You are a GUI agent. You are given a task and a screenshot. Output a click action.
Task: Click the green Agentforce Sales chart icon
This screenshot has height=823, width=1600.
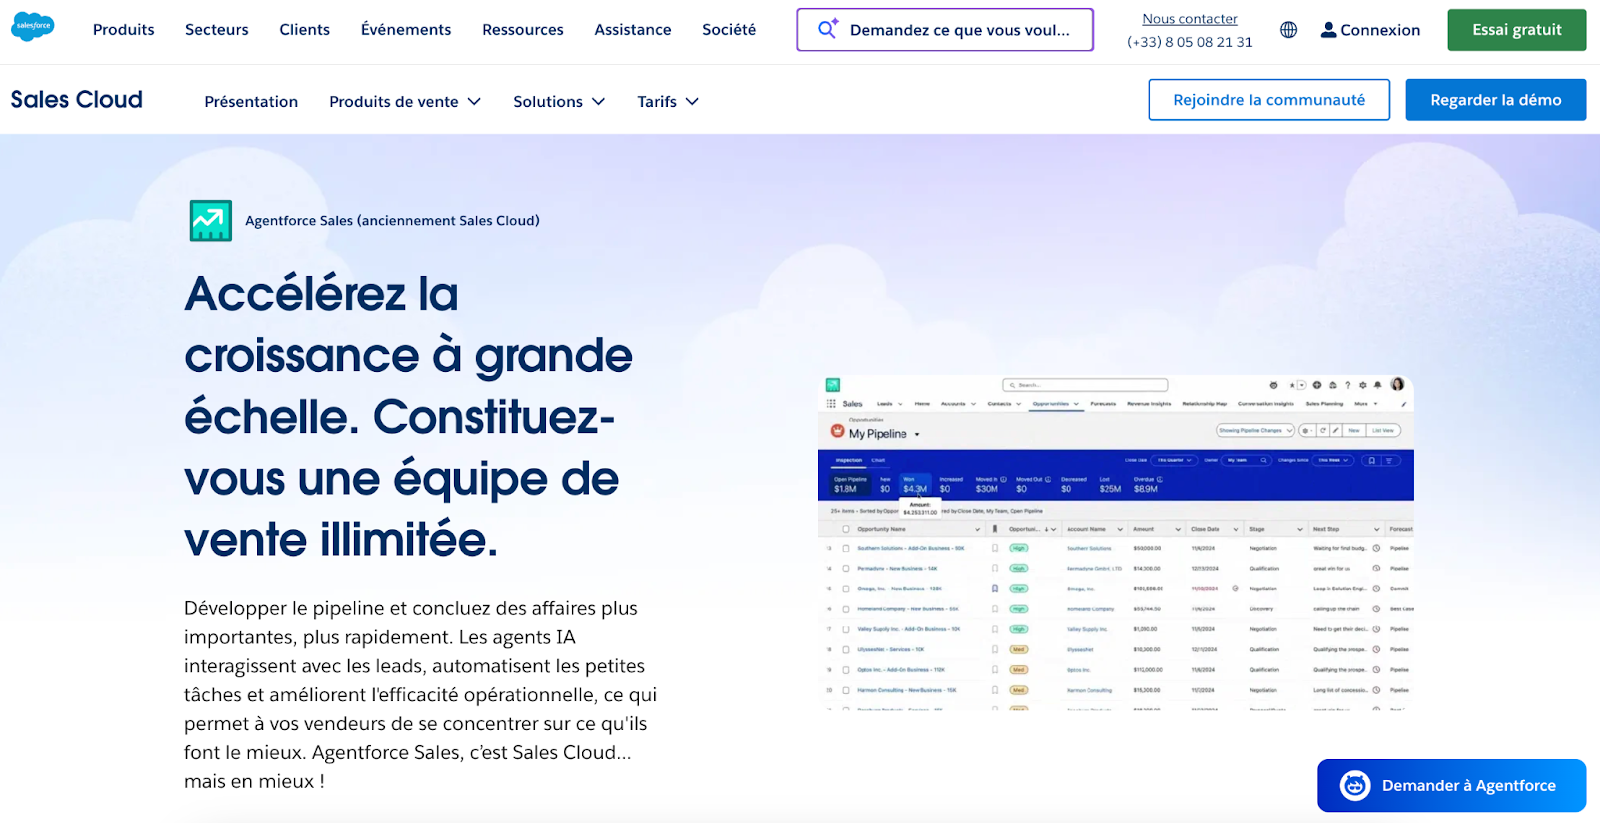tap(211, 220)
